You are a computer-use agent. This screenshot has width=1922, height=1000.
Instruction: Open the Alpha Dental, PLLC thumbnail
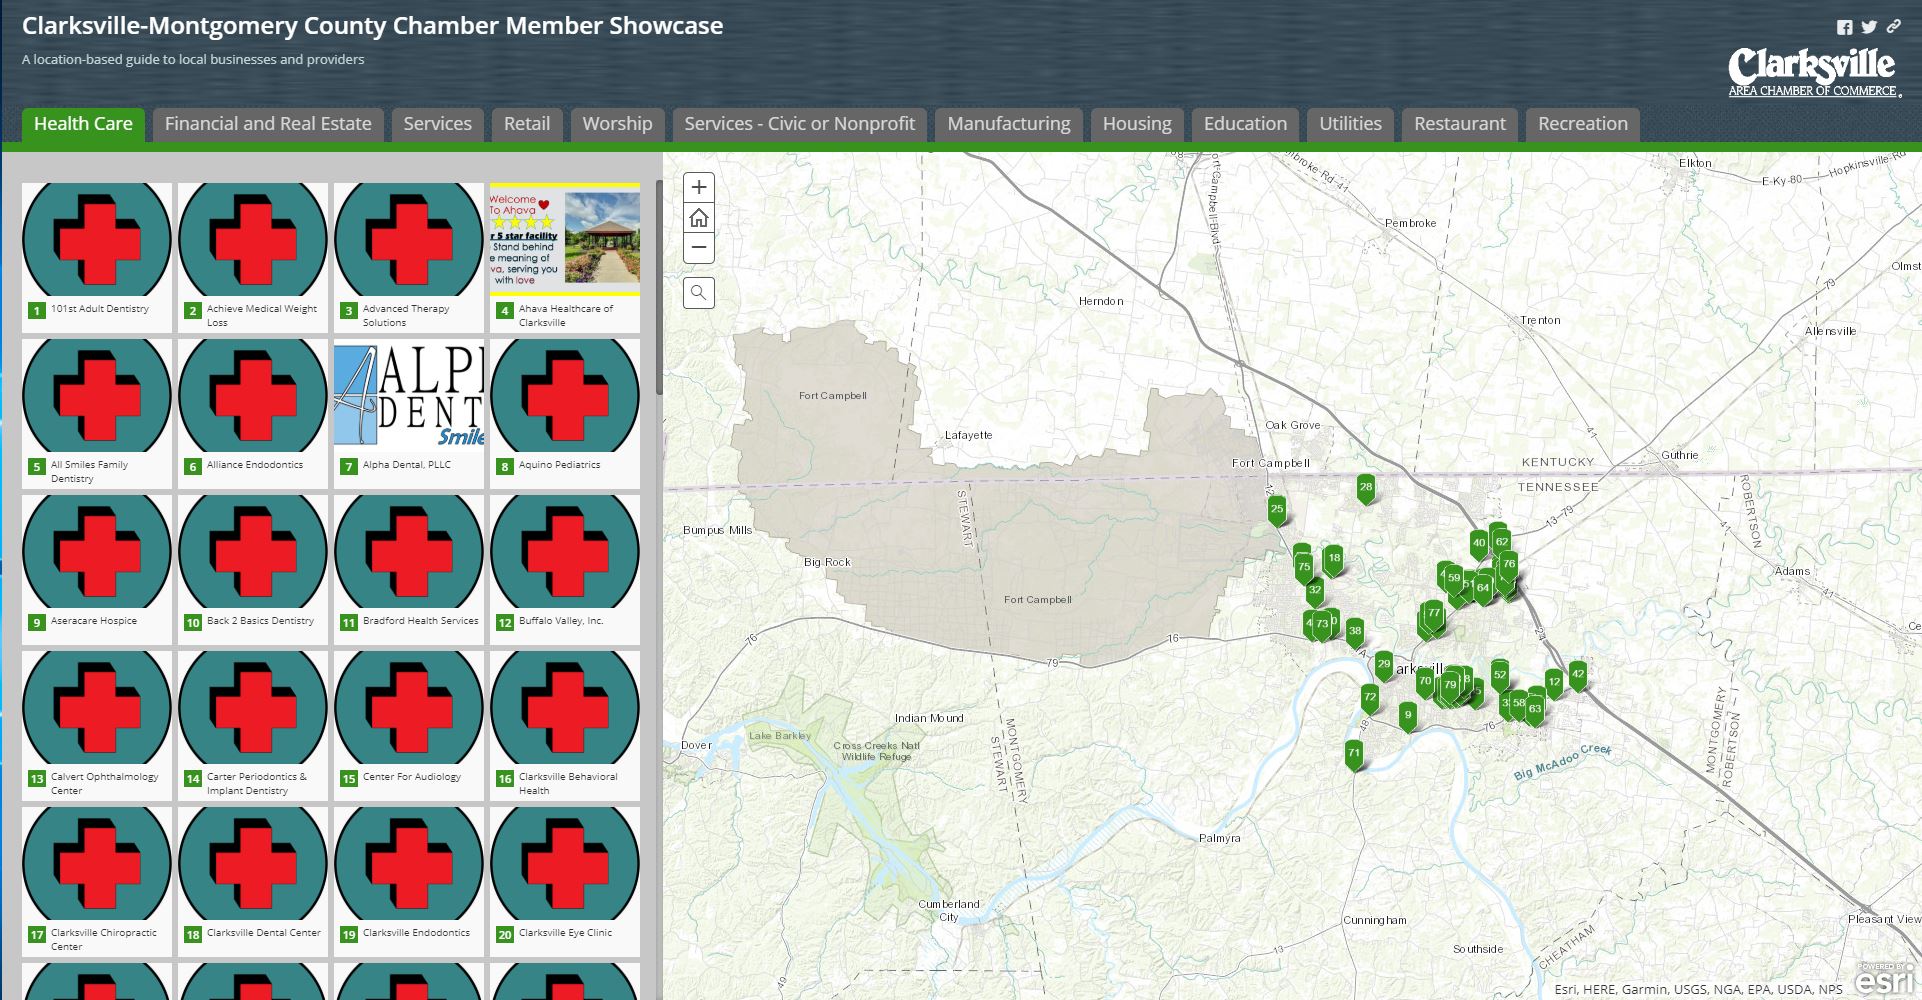click(409, 395)
